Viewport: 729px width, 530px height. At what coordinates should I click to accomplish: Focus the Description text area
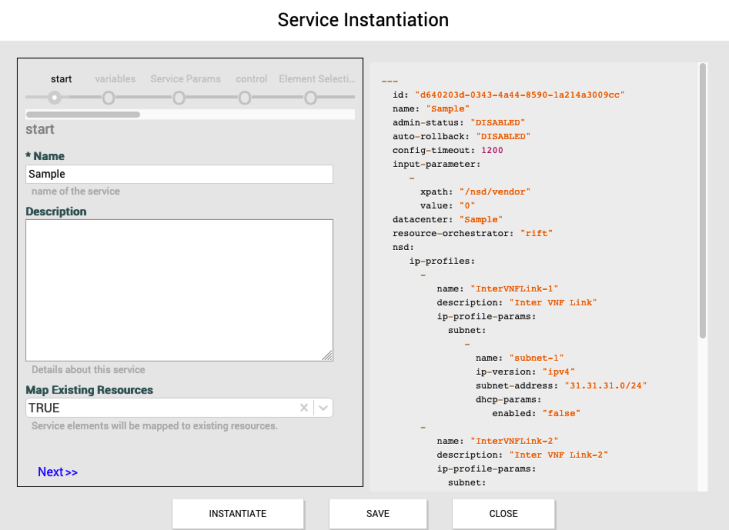[179, 290]
